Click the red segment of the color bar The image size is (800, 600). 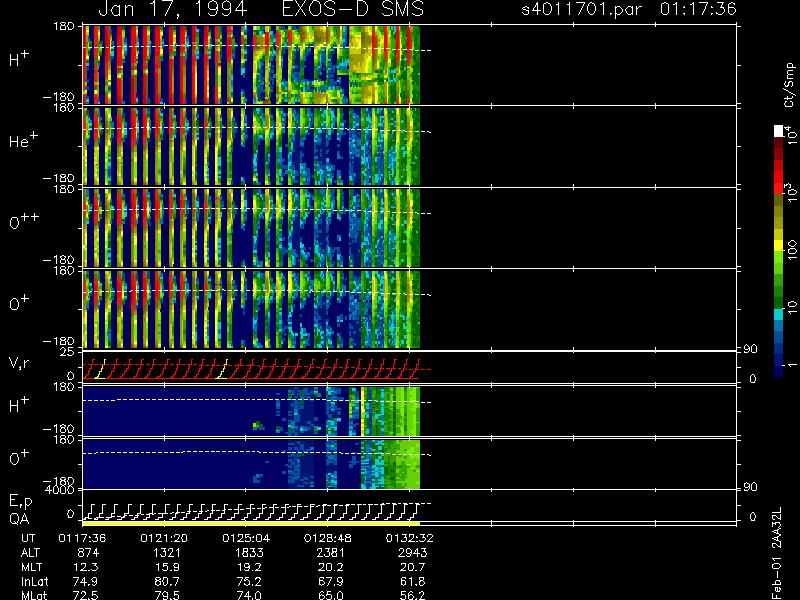[778, 177]
